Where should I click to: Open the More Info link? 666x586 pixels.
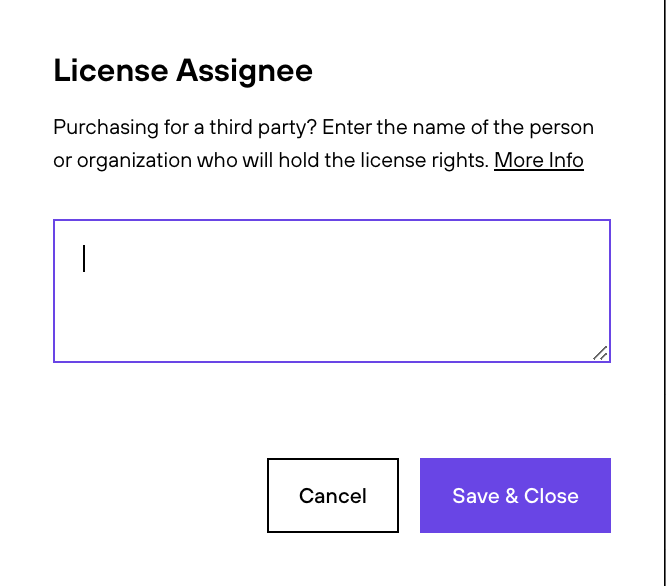pos(539,160)
